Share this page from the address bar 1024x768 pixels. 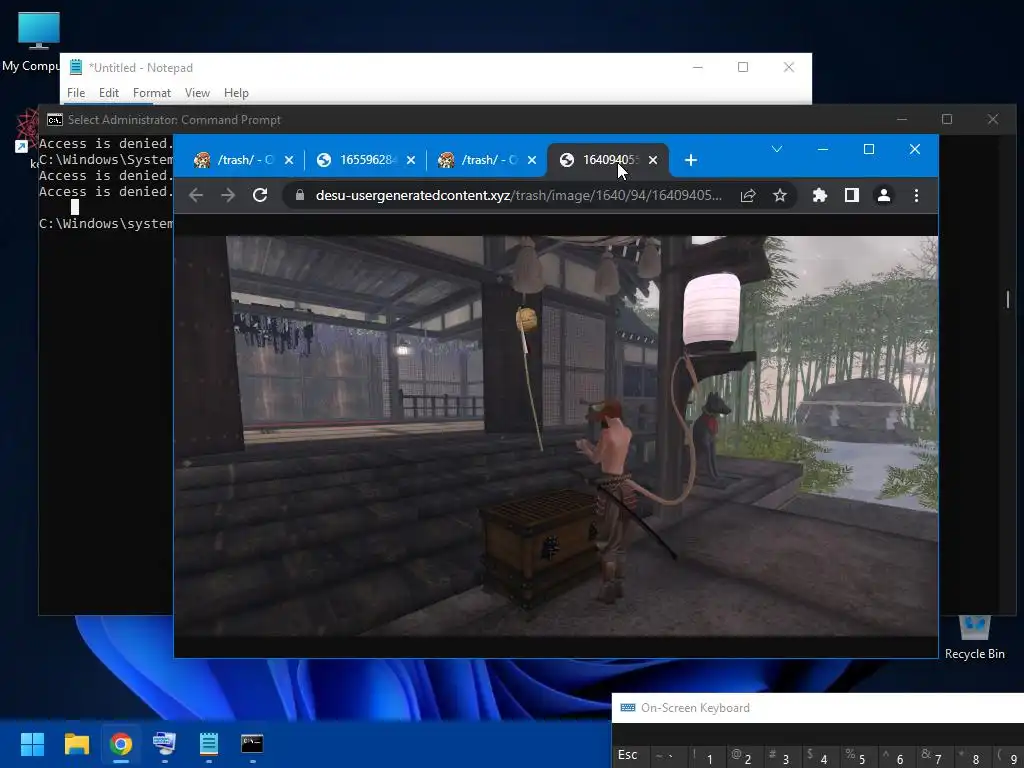[x=748, y=195]
